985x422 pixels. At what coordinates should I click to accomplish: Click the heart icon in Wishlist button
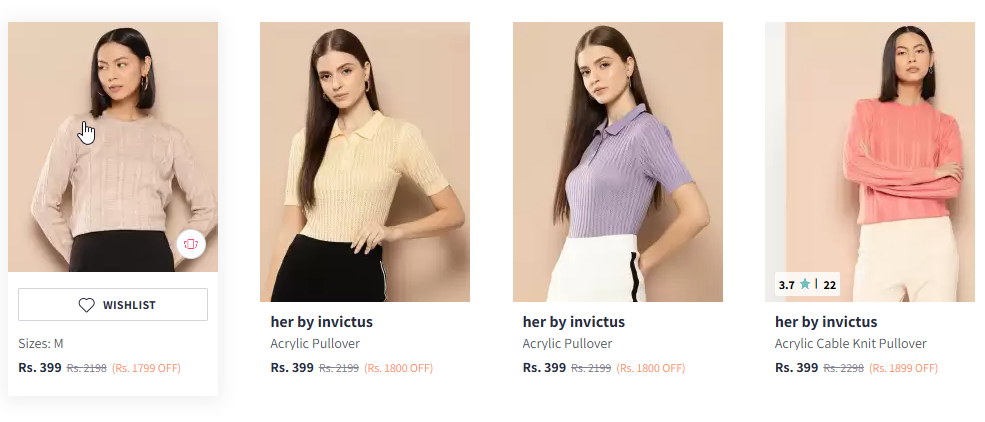87,305
